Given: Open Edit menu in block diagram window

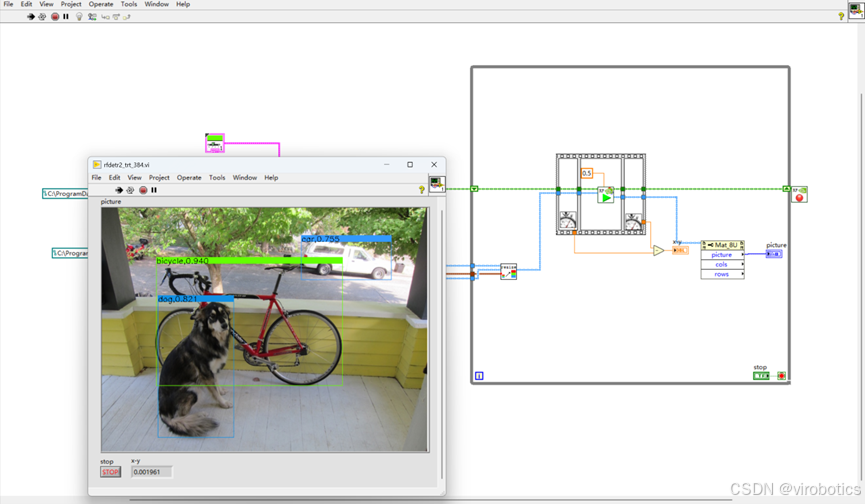Looking at the screenshot, I should pos(26,4).
